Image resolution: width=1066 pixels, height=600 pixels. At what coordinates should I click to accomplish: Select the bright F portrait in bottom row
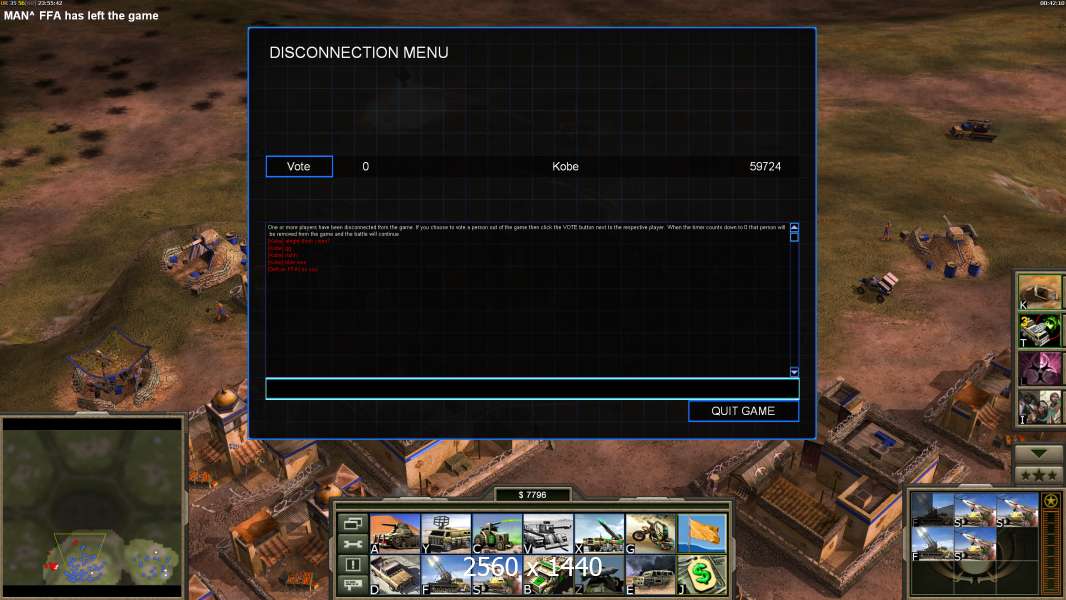pyautogui.click(x=933, y=544)
